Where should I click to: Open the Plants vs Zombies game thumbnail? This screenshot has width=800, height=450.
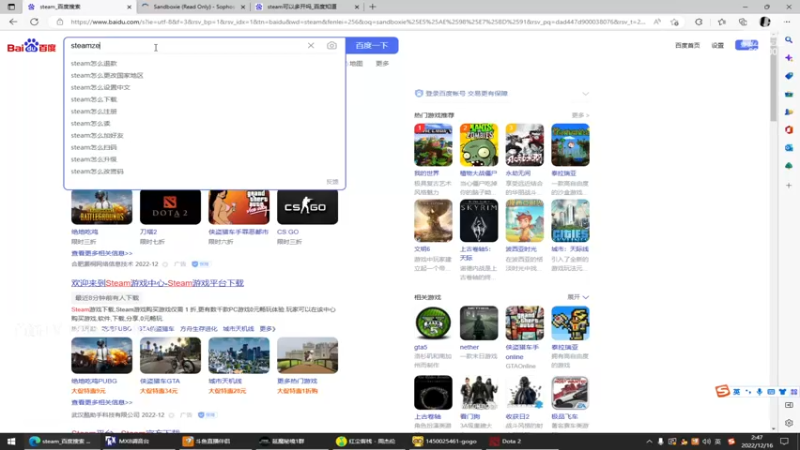point(479,145)
